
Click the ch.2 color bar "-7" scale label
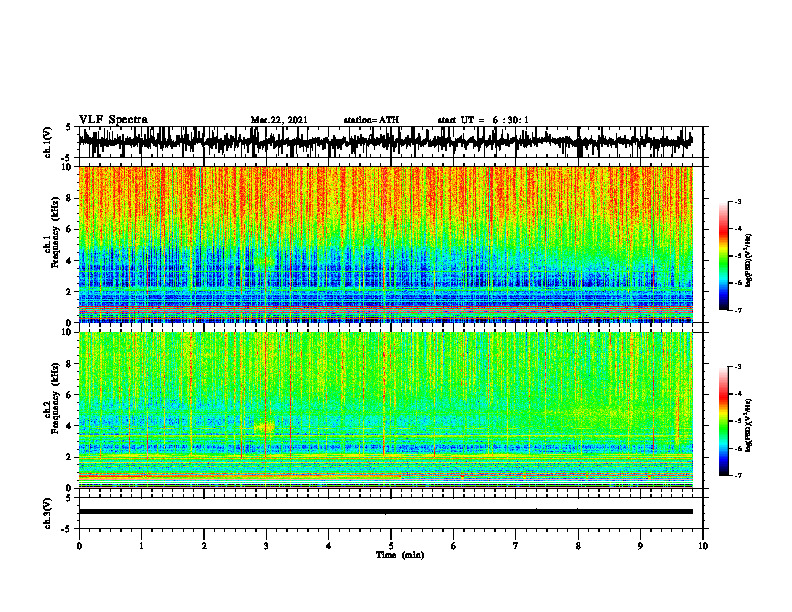(x=738, y=475)
